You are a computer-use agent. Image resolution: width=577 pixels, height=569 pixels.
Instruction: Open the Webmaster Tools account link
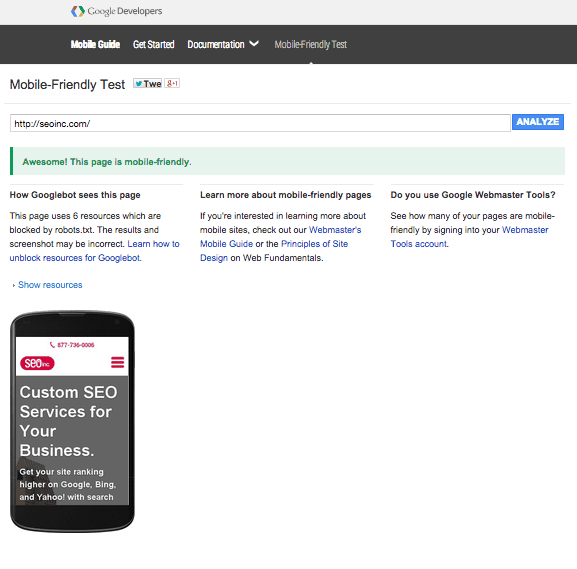coord(469,237)
